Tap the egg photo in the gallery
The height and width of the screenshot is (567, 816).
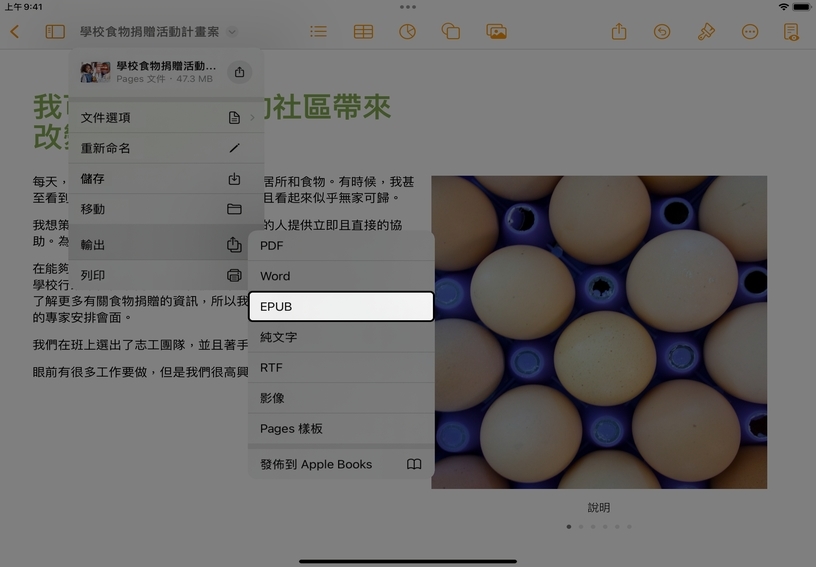click(599, 332)
